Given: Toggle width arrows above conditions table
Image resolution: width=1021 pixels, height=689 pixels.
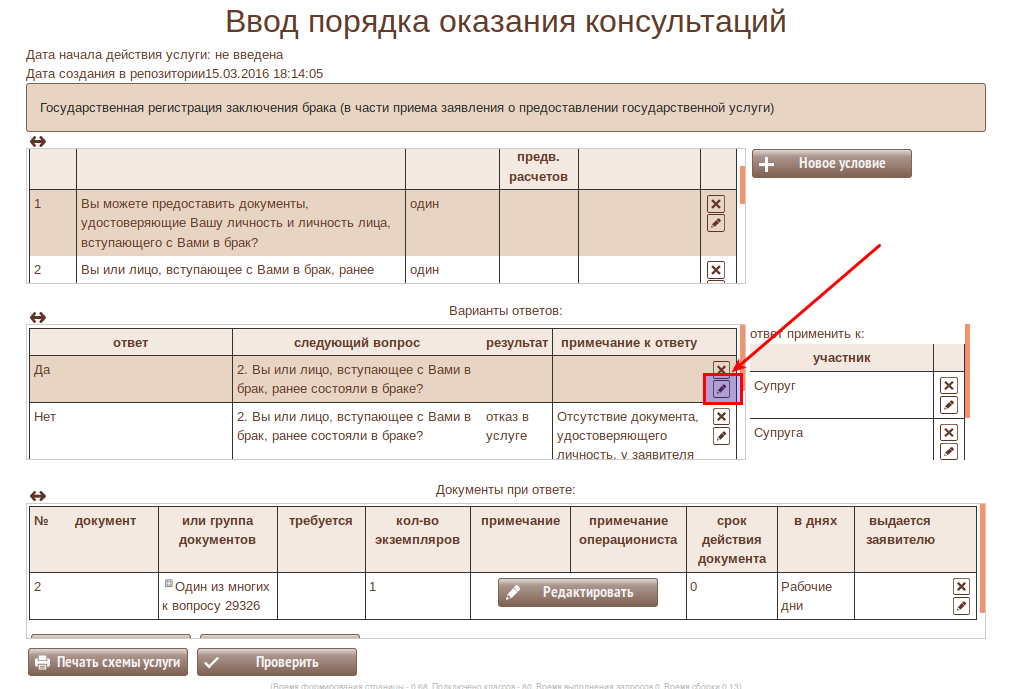Looking at the screenshot, I should click(38, 142).
